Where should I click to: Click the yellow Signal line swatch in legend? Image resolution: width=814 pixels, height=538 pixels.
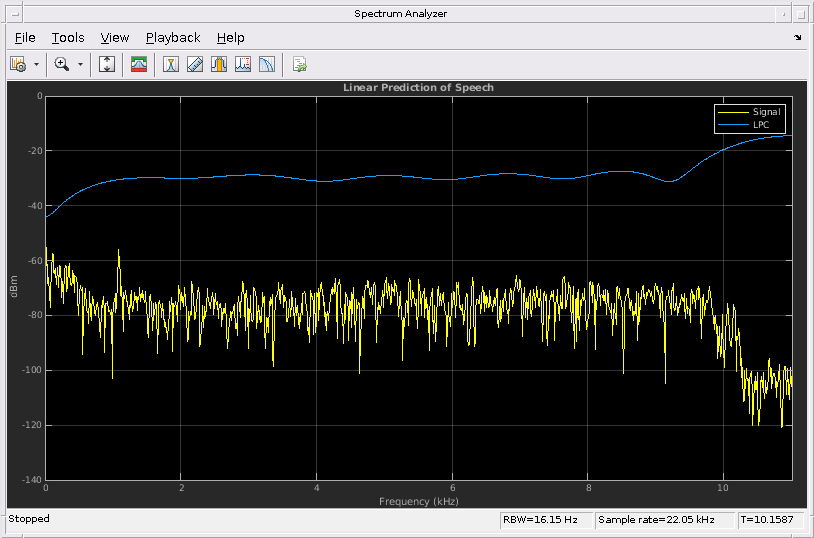[733, 112]
